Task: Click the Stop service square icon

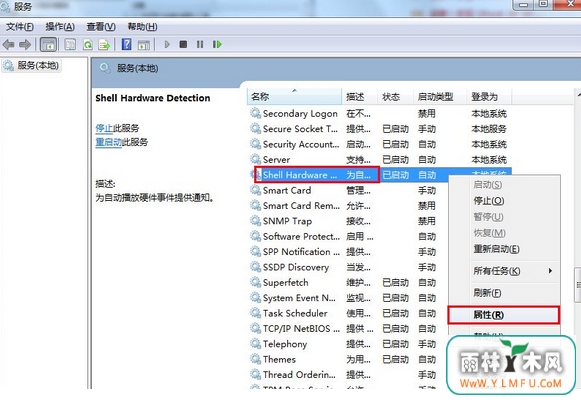Action: click(183, 44)
